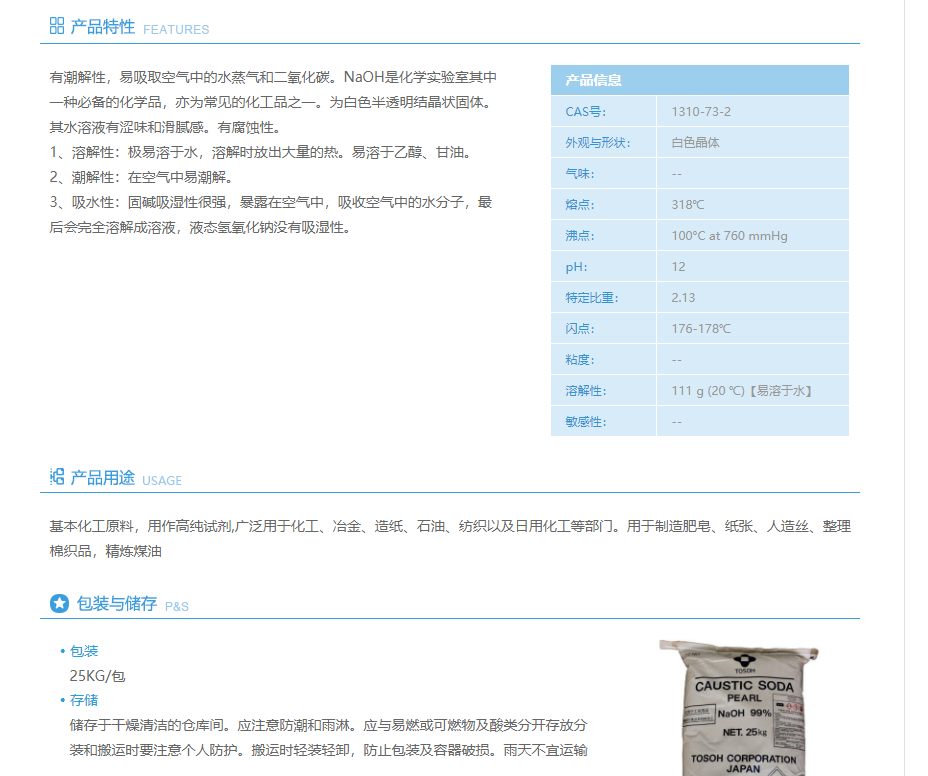The image size is (928, 776).
Task: Click the 25KG/包 packaging text
Action: pos(97,676)
